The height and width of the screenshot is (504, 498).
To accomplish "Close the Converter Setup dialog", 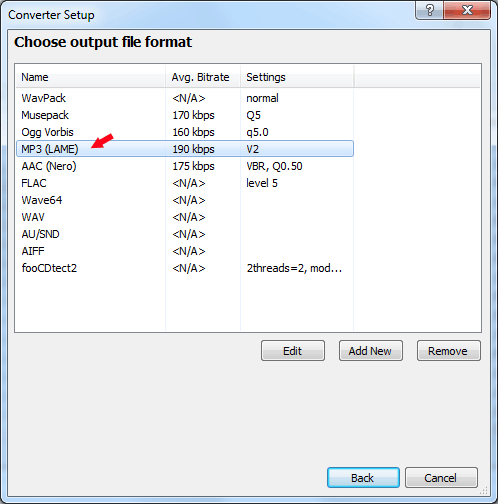I will click(x=467, y=10).
